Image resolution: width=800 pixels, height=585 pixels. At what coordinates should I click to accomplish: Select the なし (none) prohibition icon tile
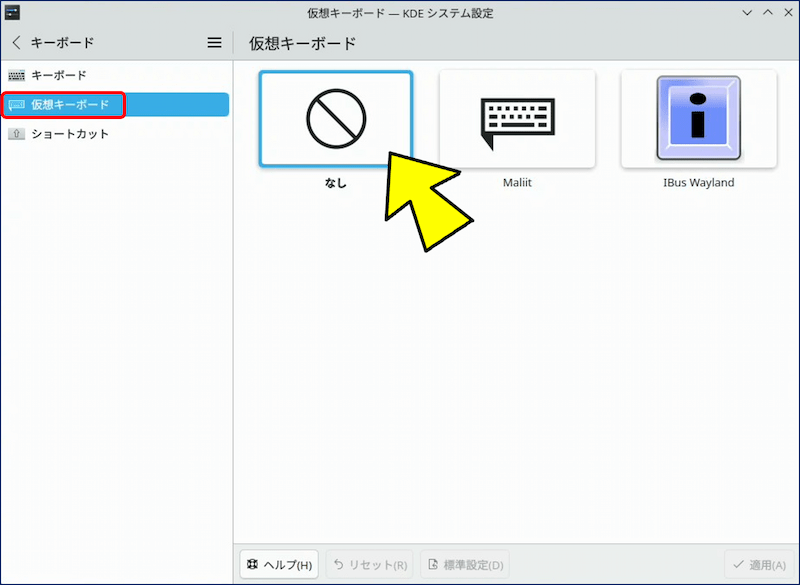pyautogui.click(x=335, y=118)
